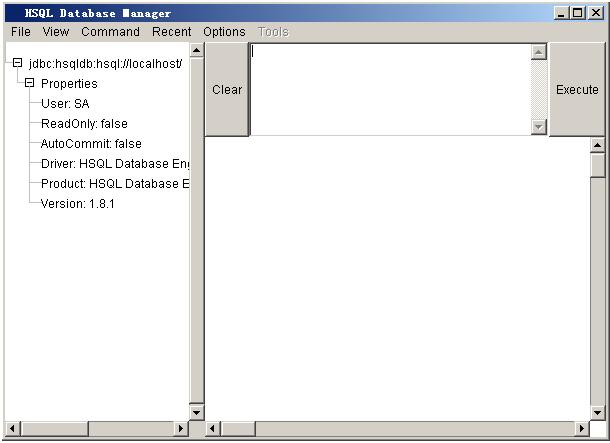Select the jdbc:hsqldb:hsql://localhost/ tree item

[105, 63]
